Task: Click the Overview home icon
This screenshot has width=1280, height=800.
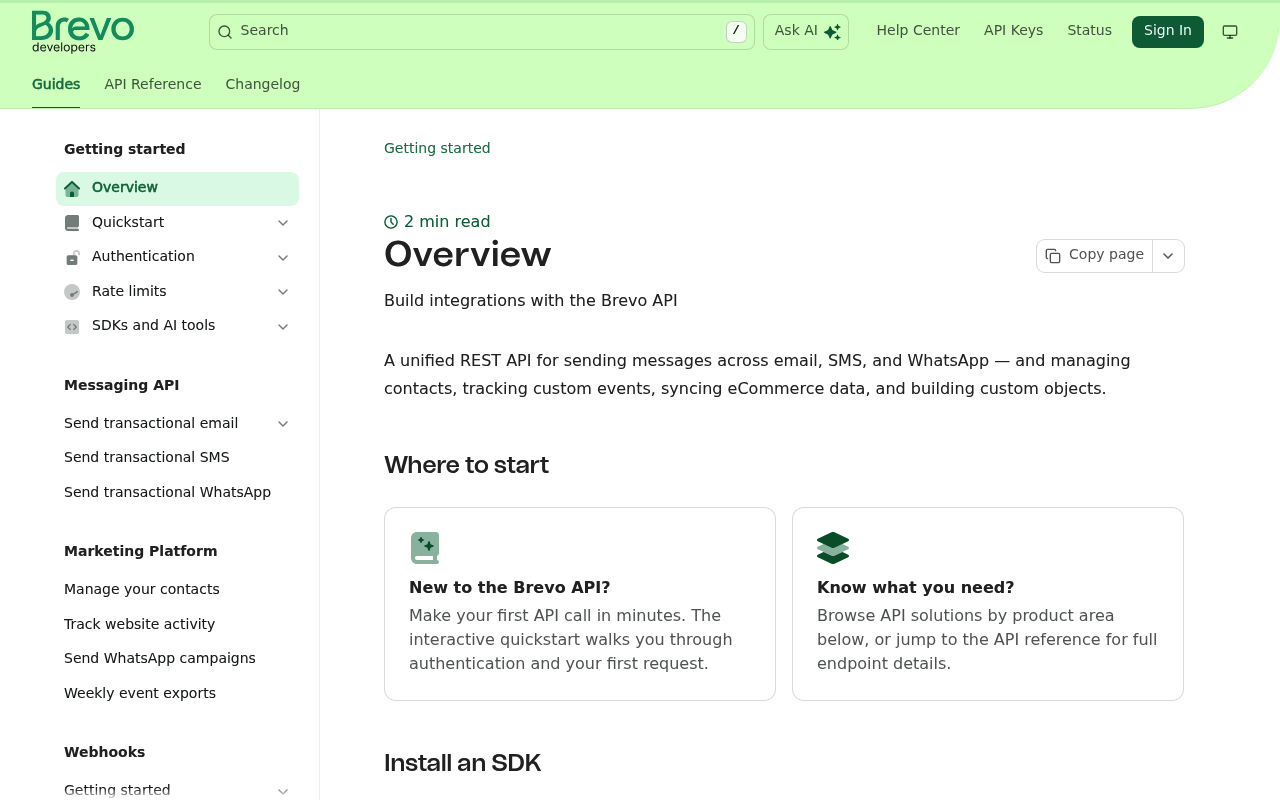Action: (x=72, y=189)
